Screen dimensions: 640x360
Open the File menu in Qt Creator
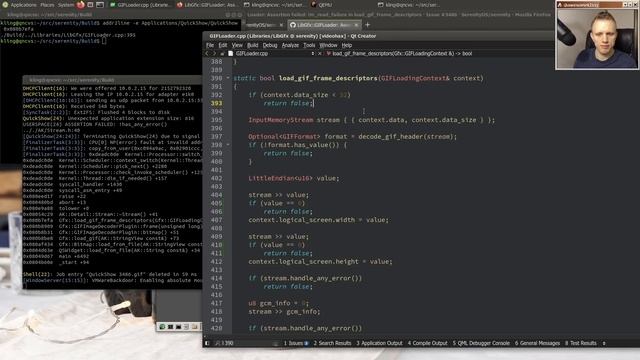210,45
